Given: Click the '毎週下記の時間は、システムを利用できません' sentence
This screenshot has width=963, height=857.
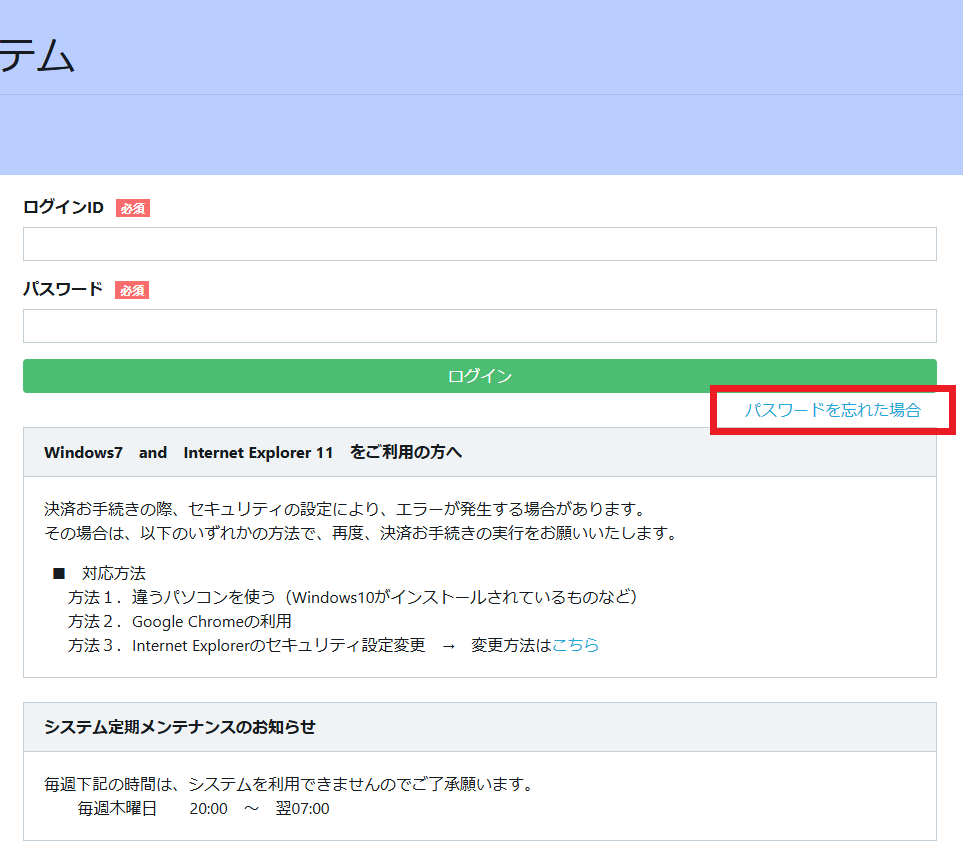Looking at the screenshot, I should tap(290, 784).
